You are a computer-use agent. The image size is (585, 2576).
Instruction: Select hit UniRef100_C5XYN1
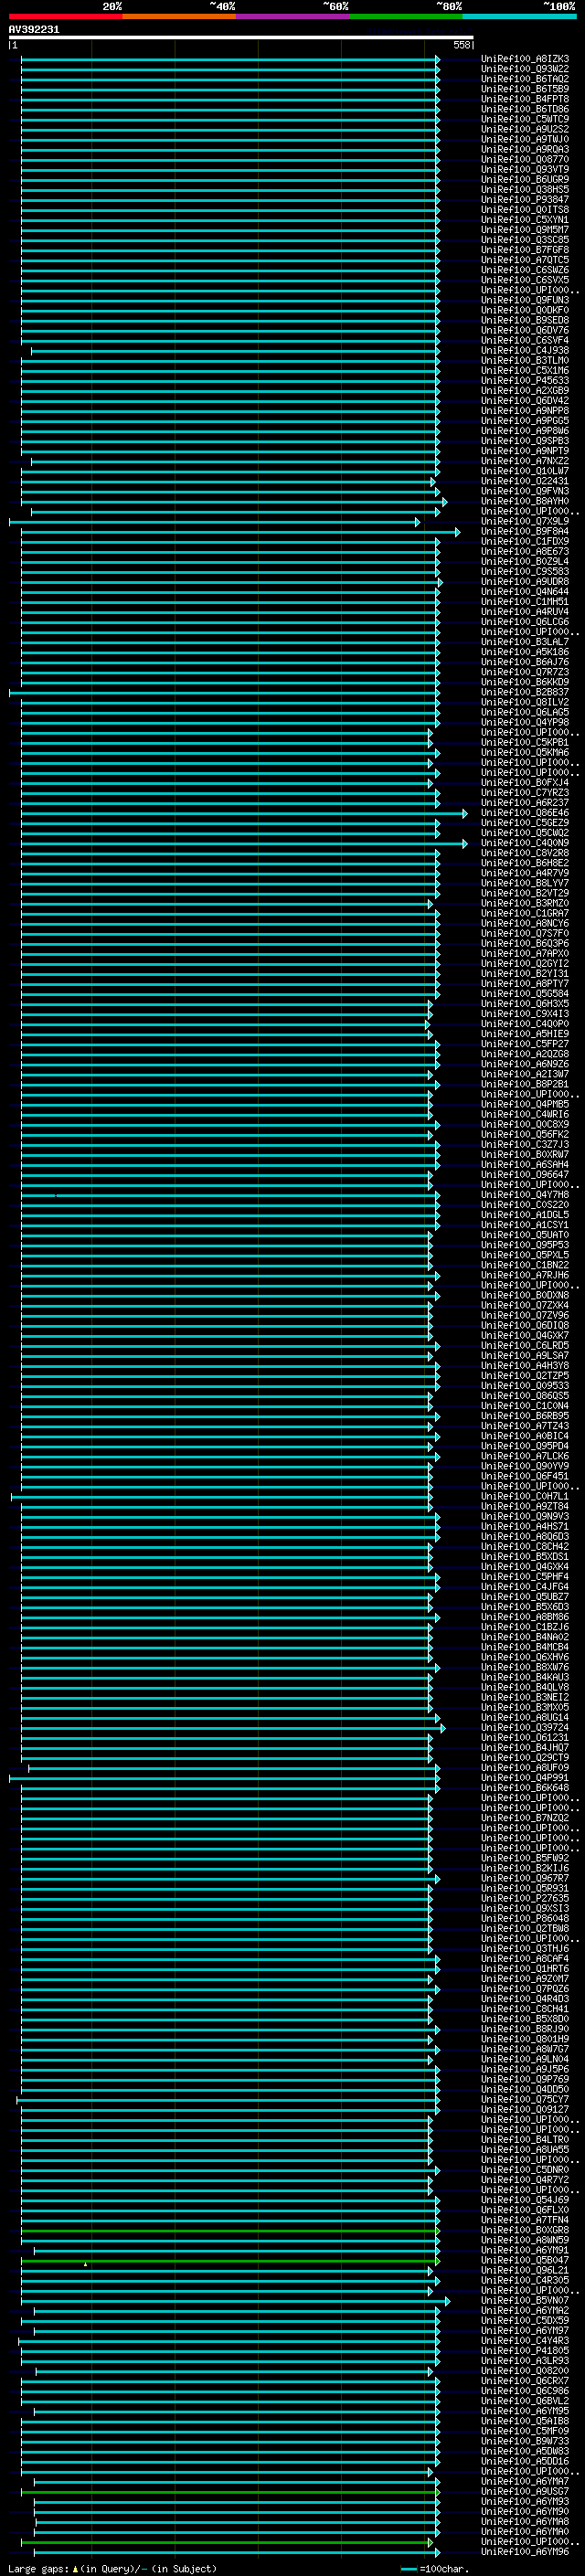coord(525,220)
